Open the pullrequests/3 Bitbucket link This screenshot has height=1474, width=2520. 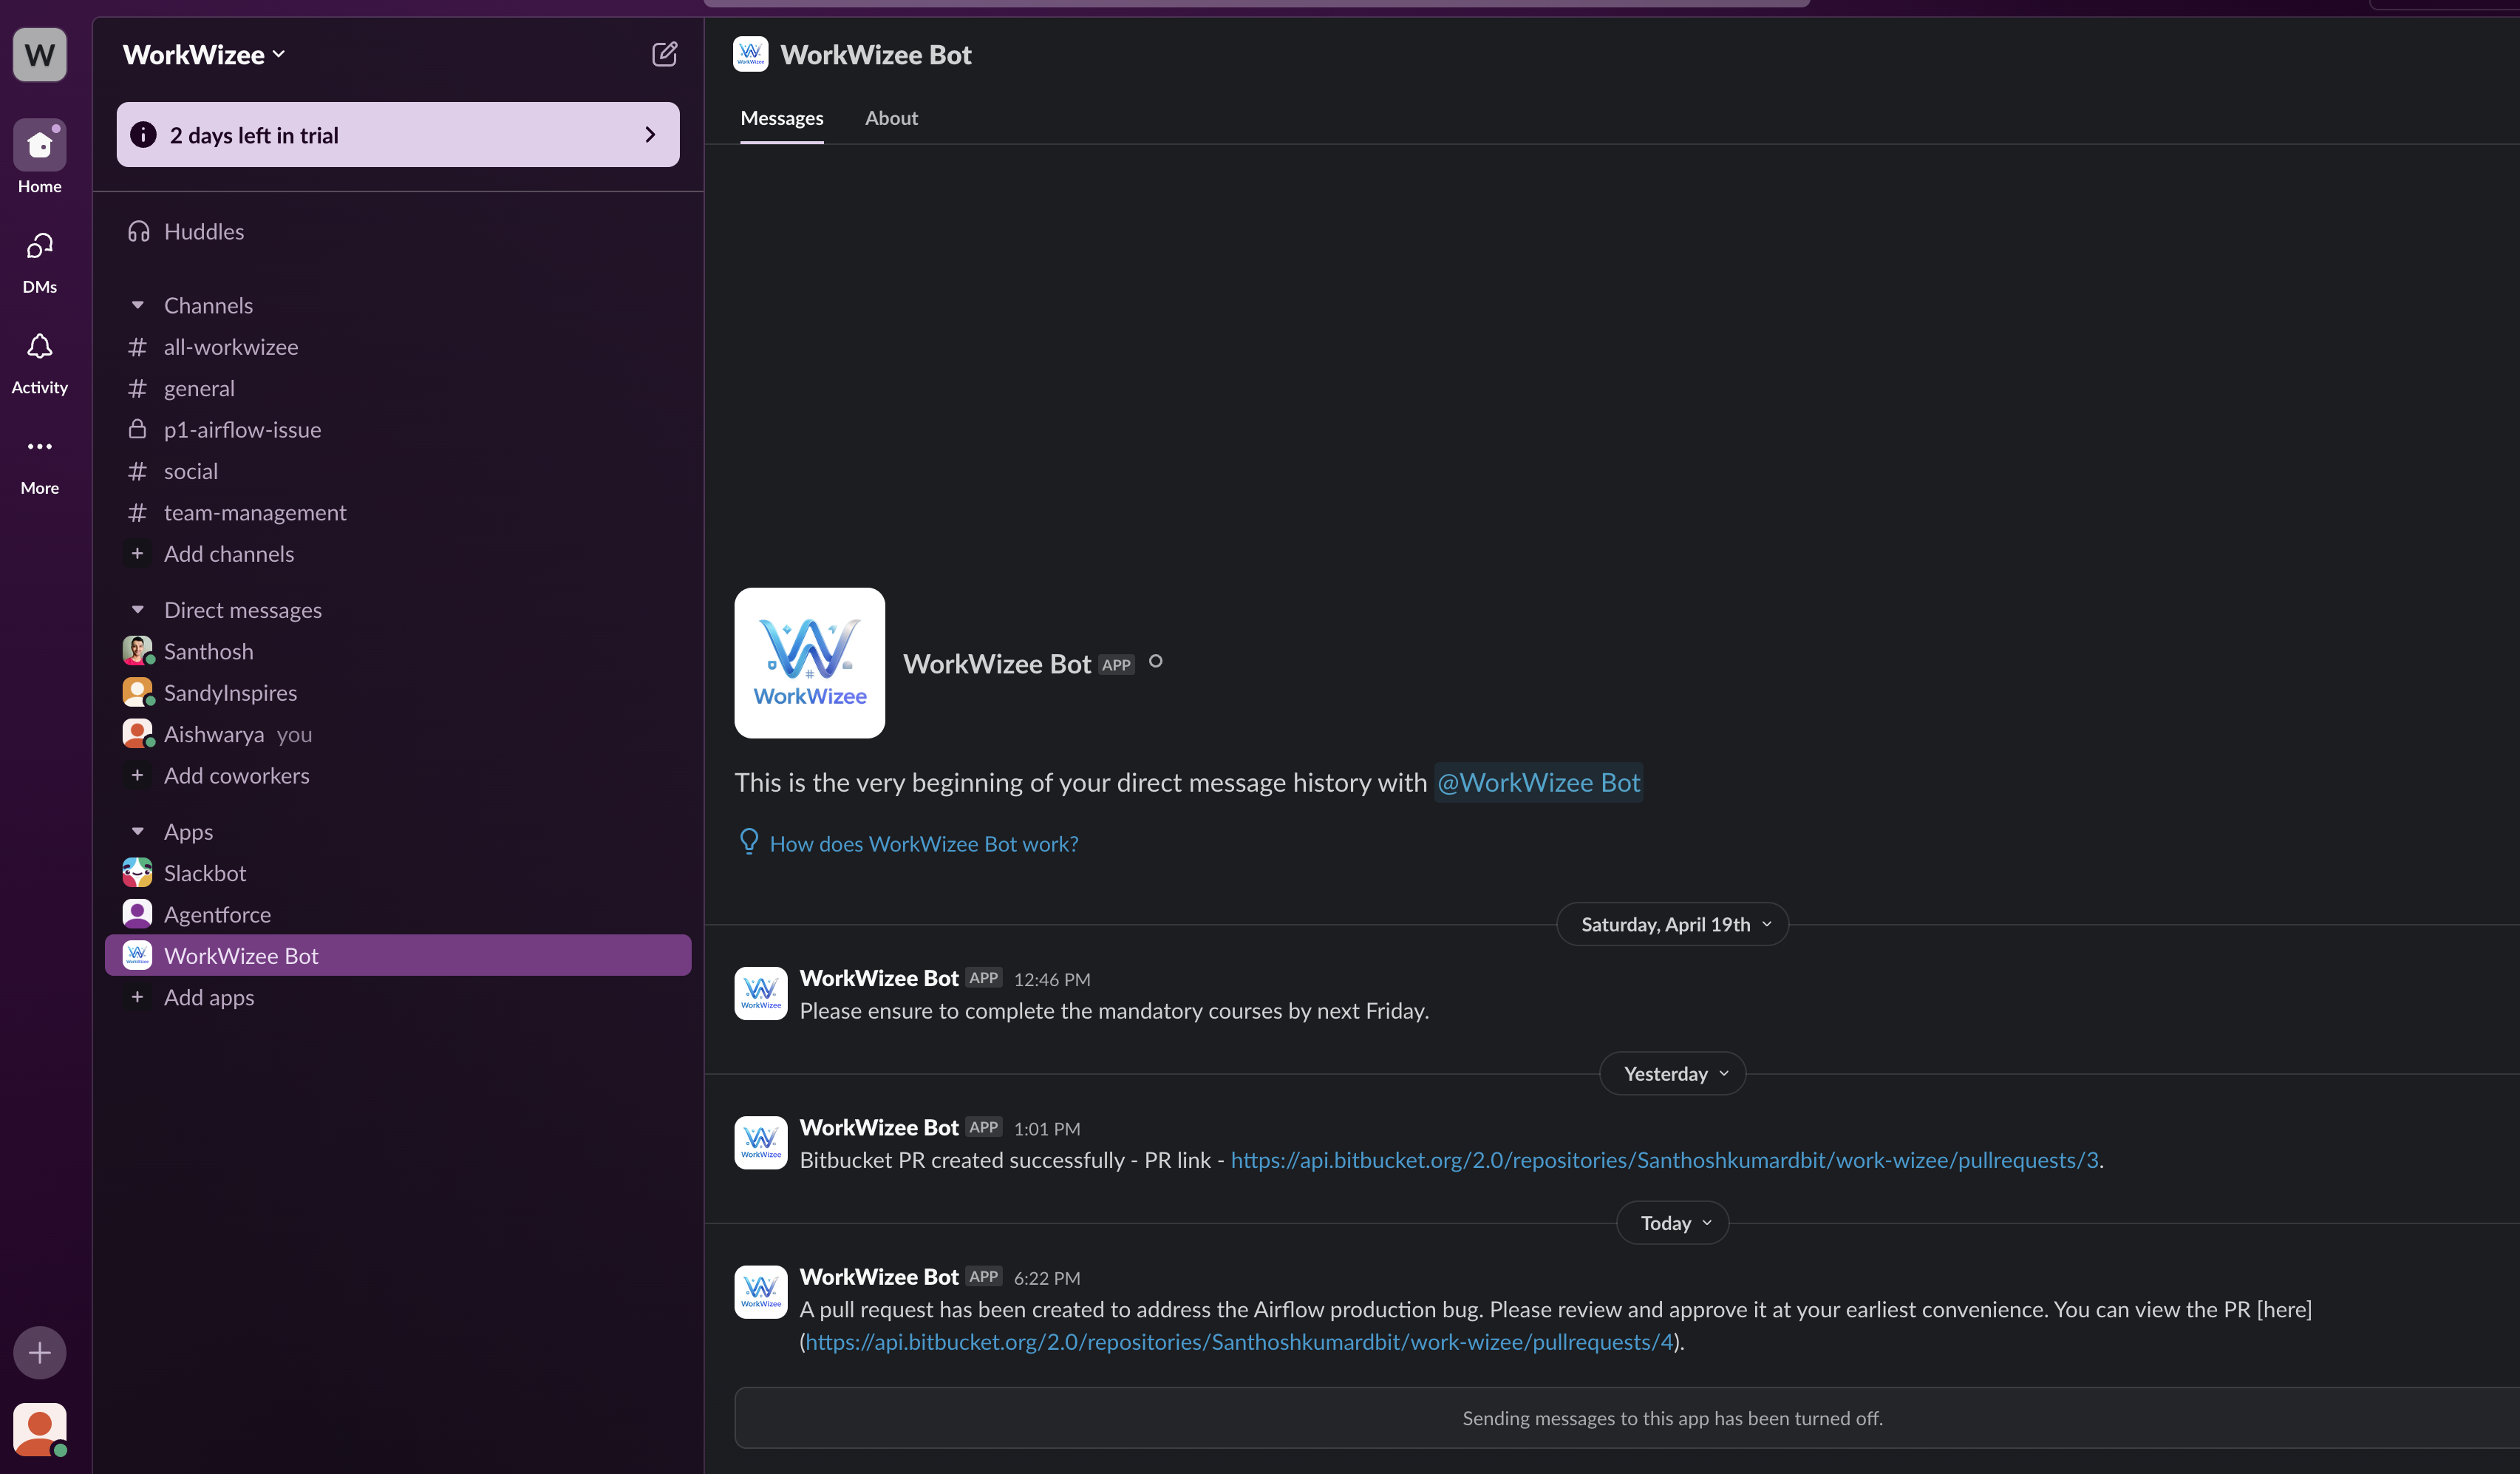tap(1664, 1160)
